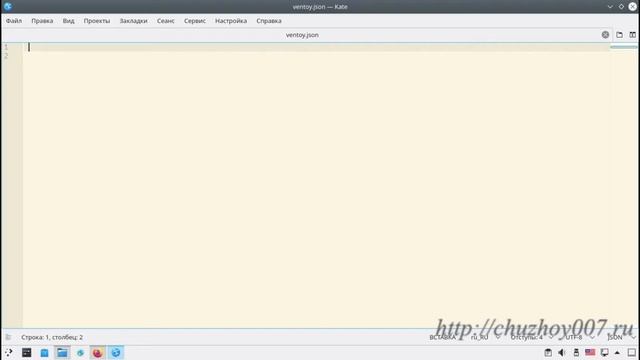The height and width of the screenshot is (360, 640).
Task: Switch keyboard layout using the US flag
Action: click(590, 352)
